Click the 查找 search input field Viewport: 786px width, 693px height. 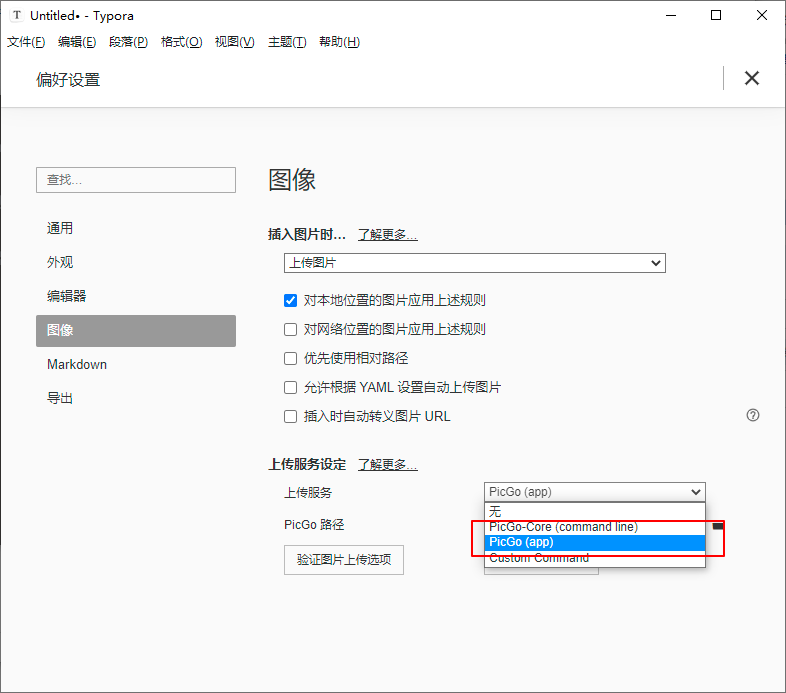136,180
